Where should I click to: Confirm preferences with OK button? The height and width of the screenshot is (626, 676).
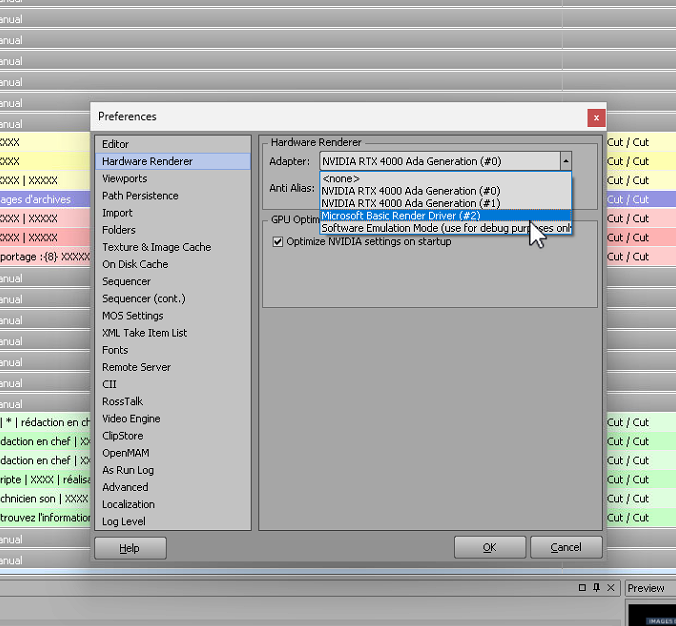(490, 548)
